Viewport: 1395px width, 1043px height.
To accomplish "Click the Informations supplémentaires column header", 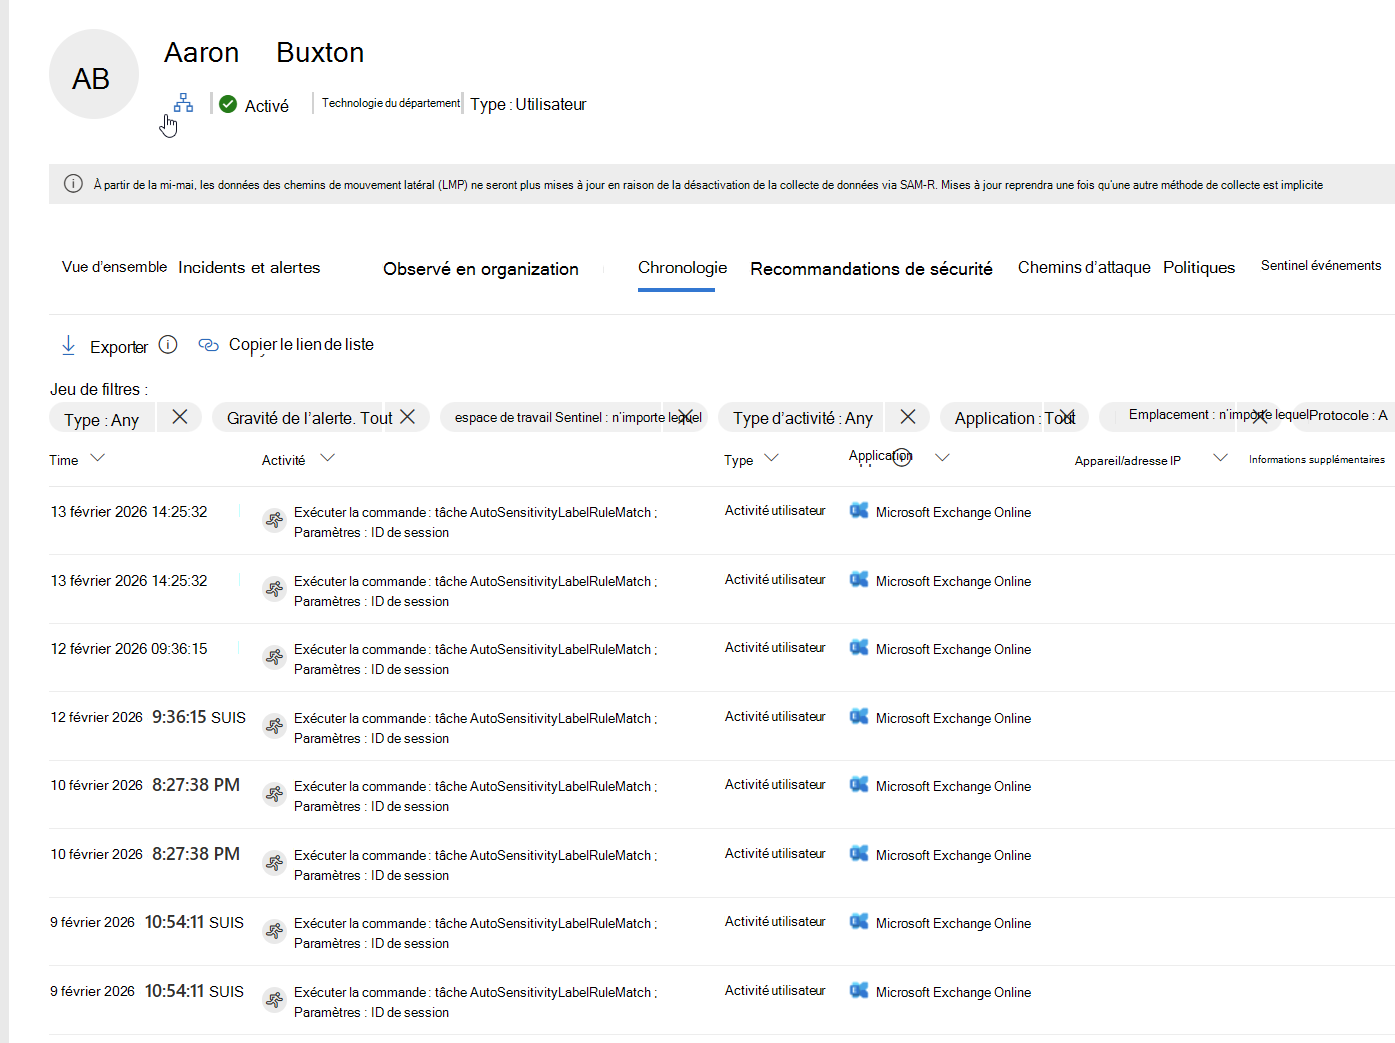I will pos(1317,460).
